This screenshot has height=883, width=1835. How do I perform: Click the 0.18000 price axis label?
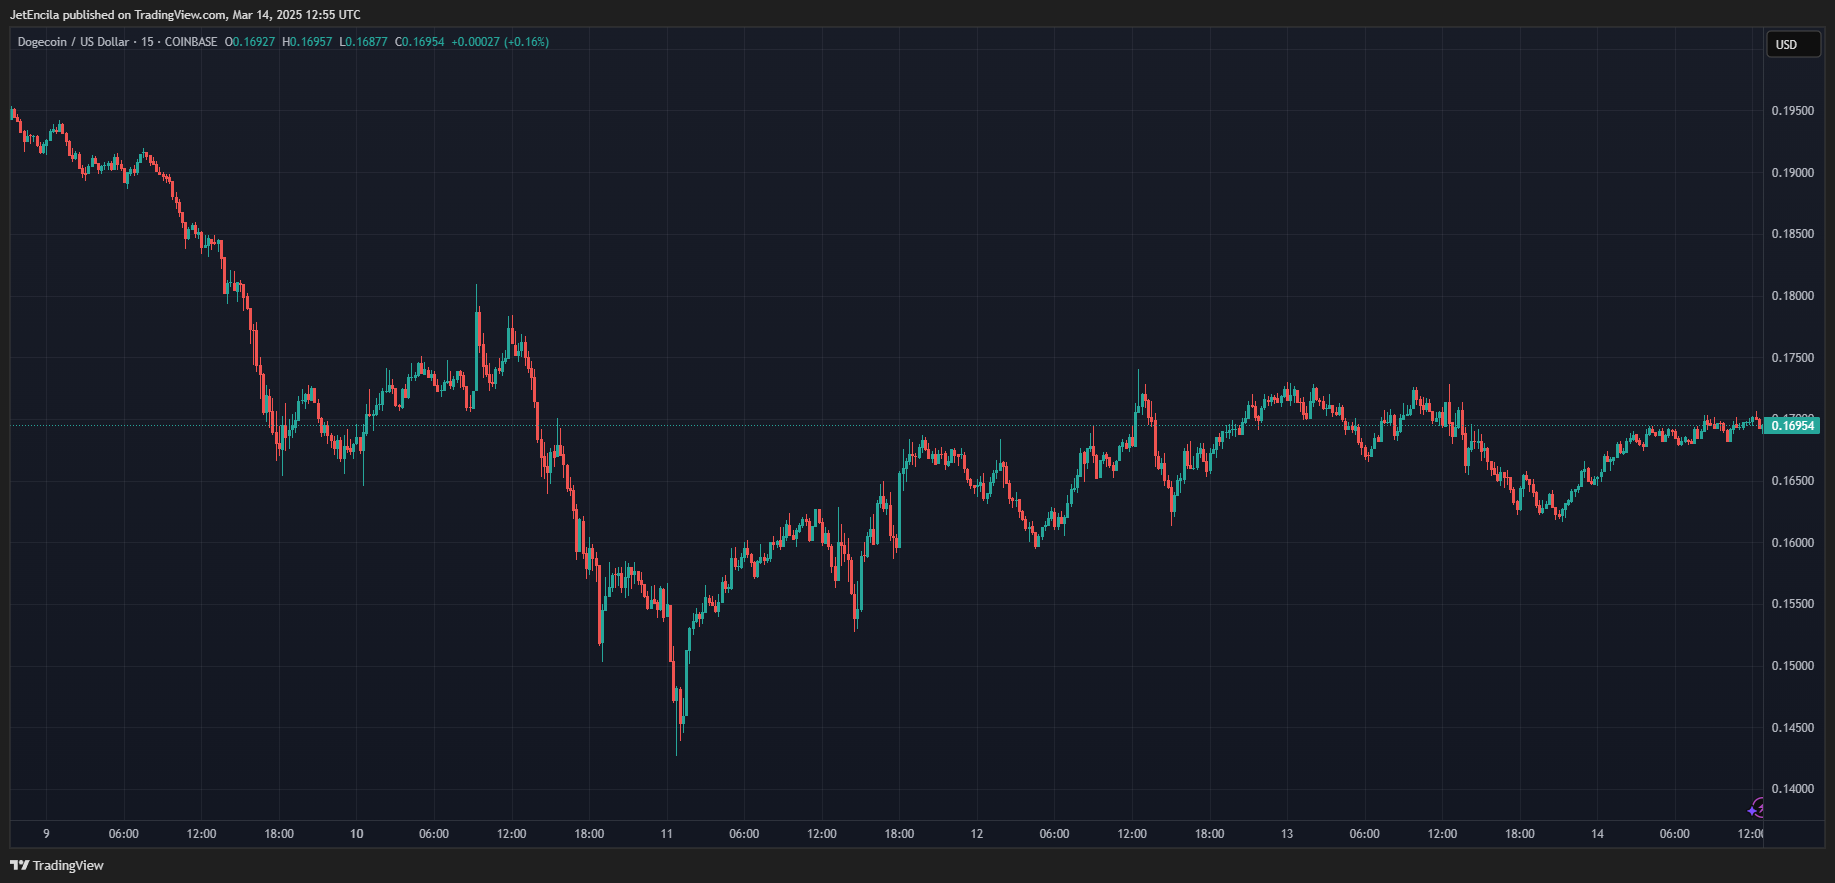pos(1792,296)
